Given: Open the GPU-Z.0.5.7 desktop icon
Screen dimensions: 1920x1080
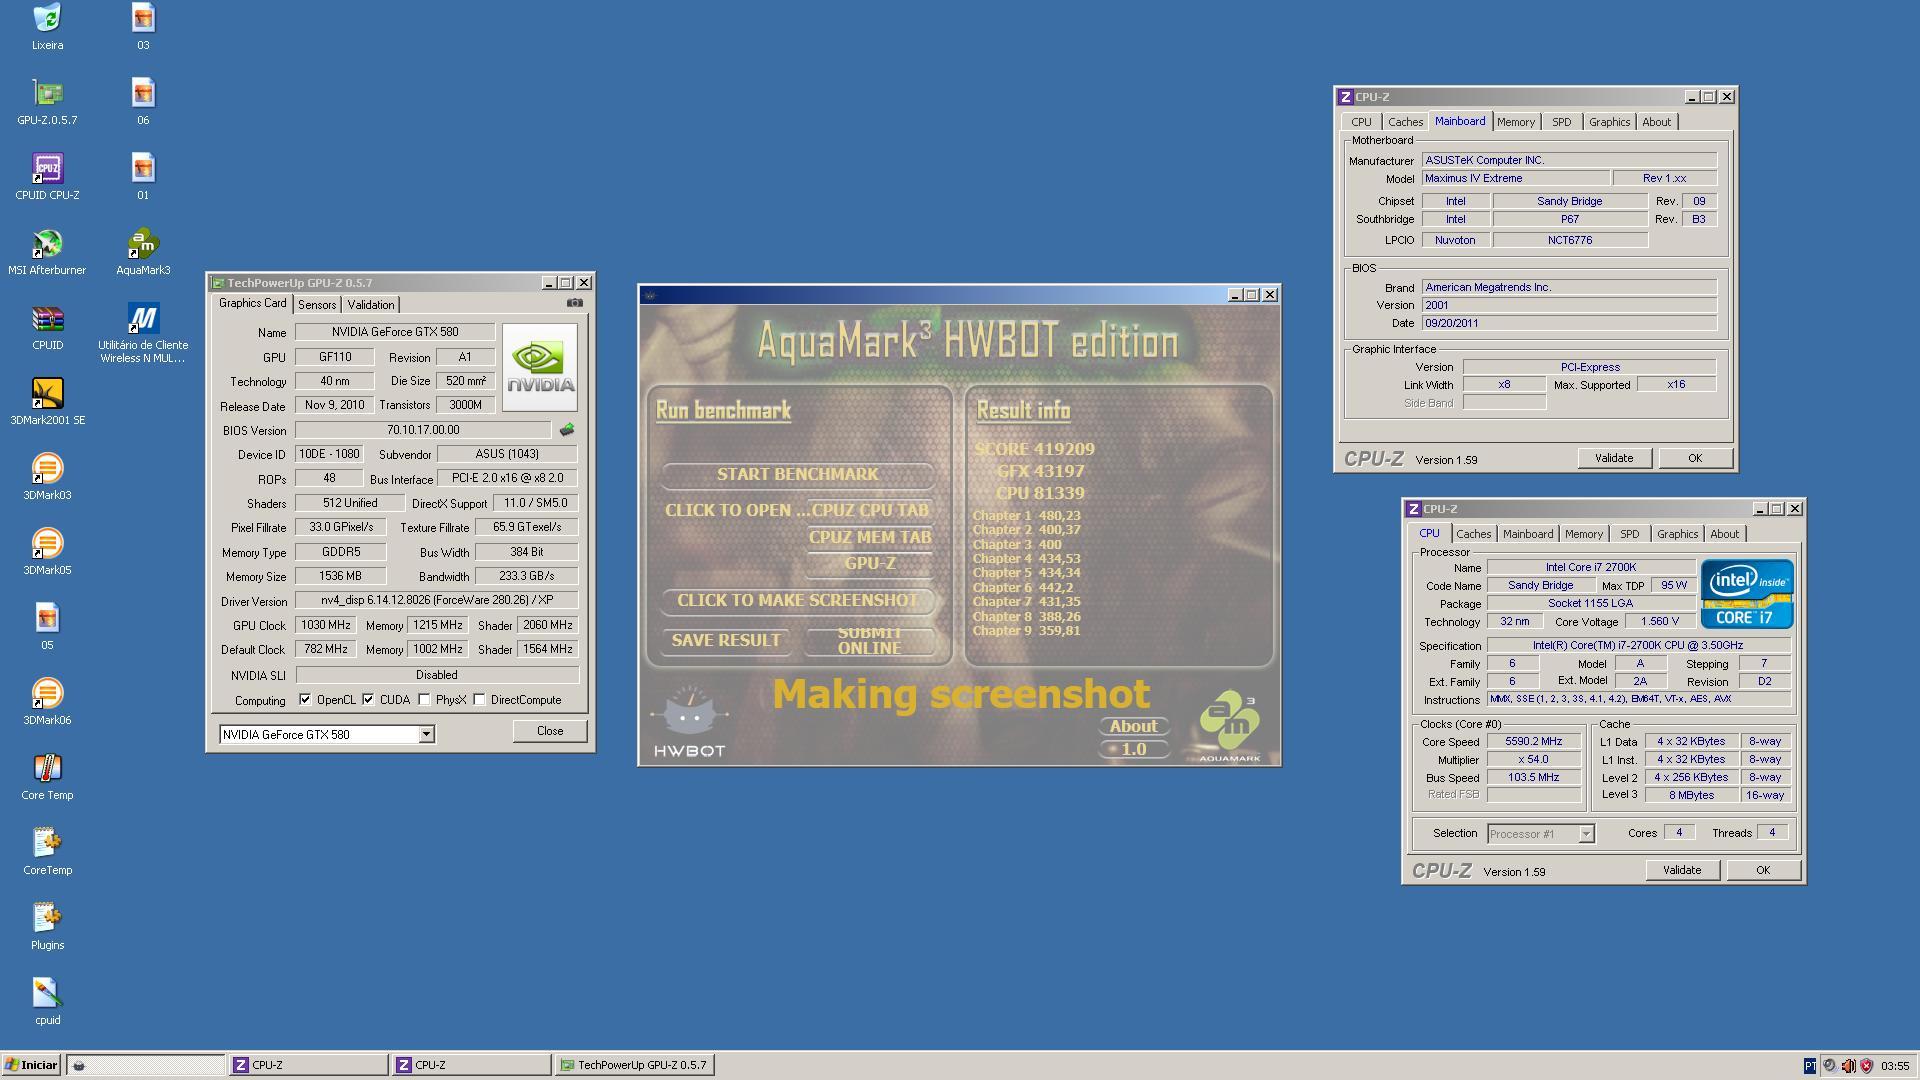Looking at the screenshot, I should [x=47, y=102].
